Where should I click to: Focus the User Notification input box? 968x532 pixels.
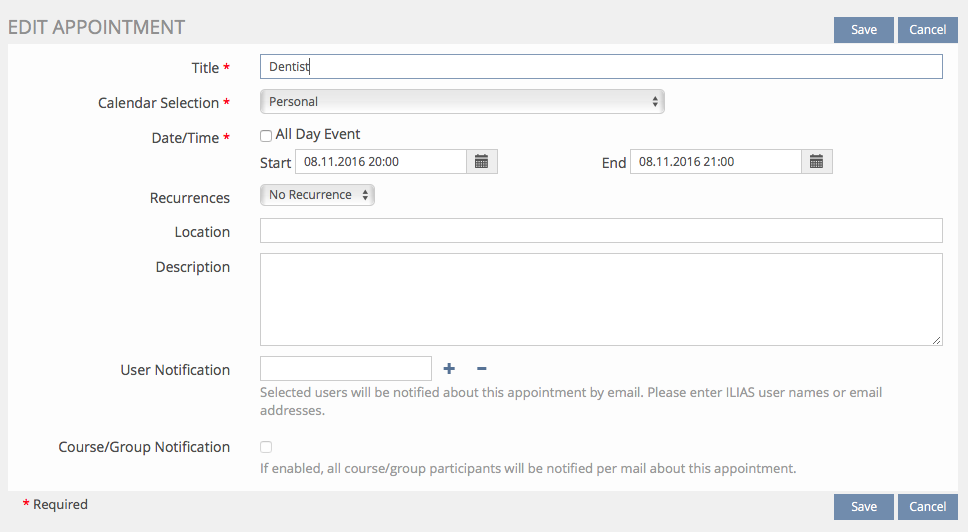(345, 369)
